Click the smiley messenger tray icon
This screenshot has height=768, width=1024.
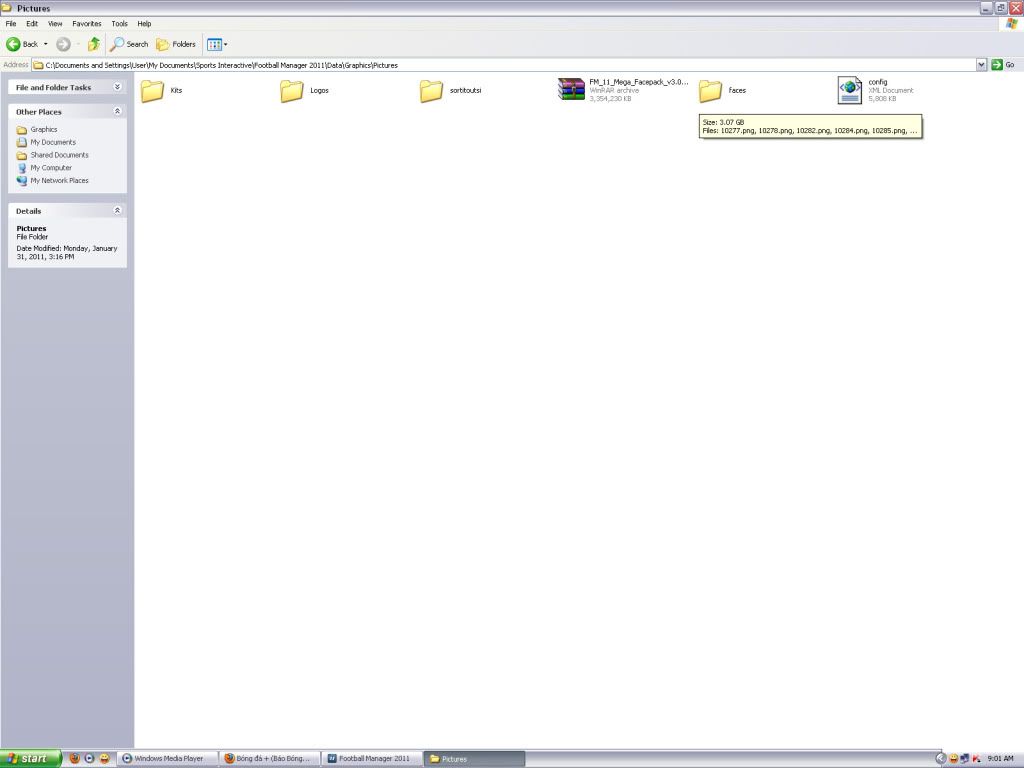953,758
